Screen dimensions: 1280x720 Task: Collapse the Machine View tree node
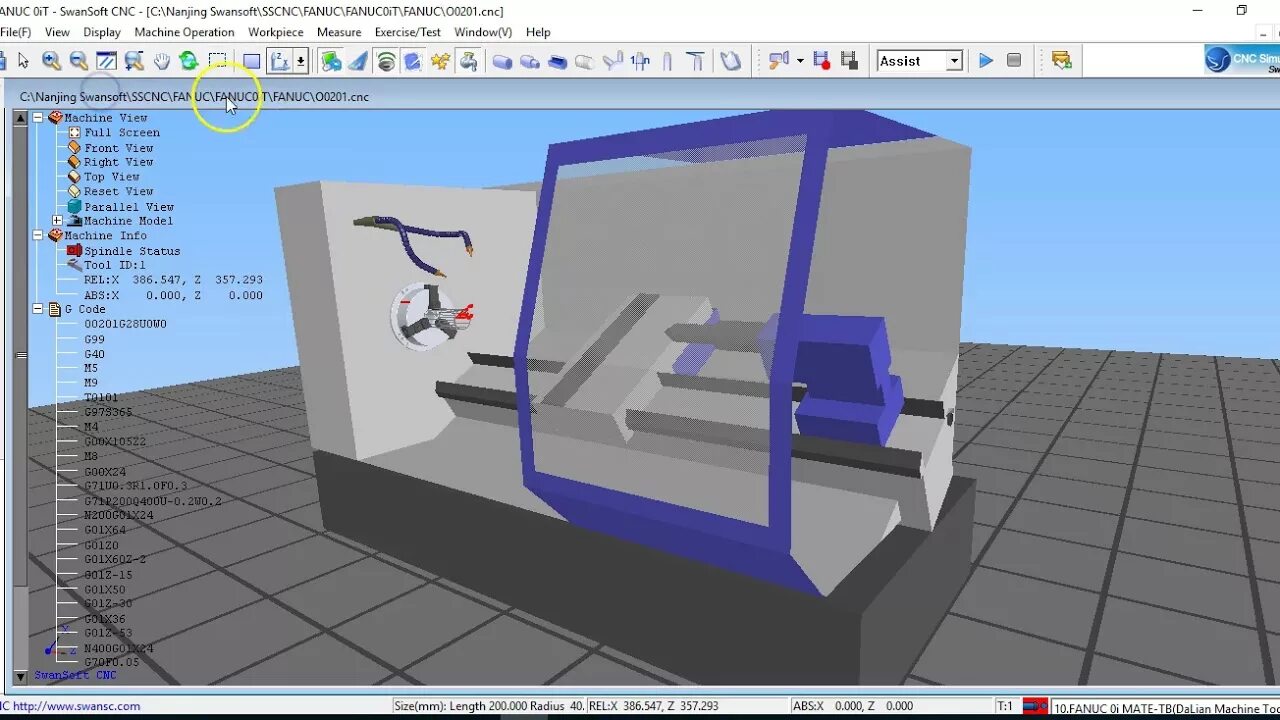pyautogui.click(x=38, y=117)
